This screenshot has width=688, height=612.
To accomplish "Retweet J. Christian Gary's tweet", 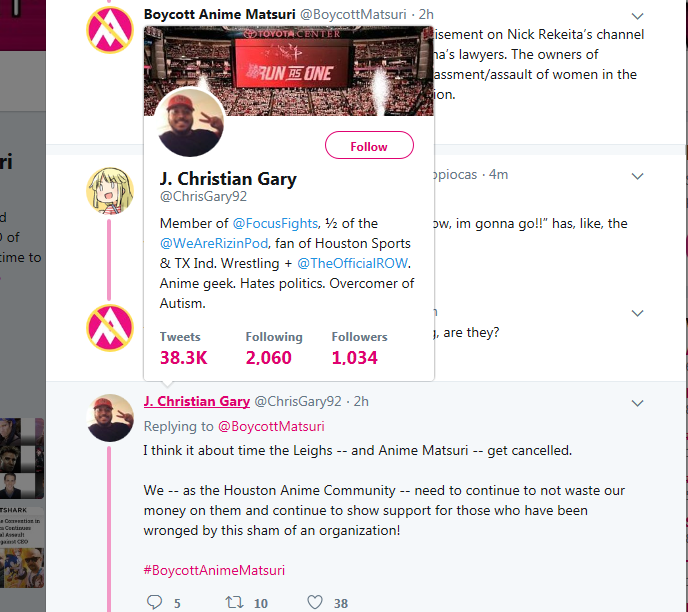I will 234,602.
